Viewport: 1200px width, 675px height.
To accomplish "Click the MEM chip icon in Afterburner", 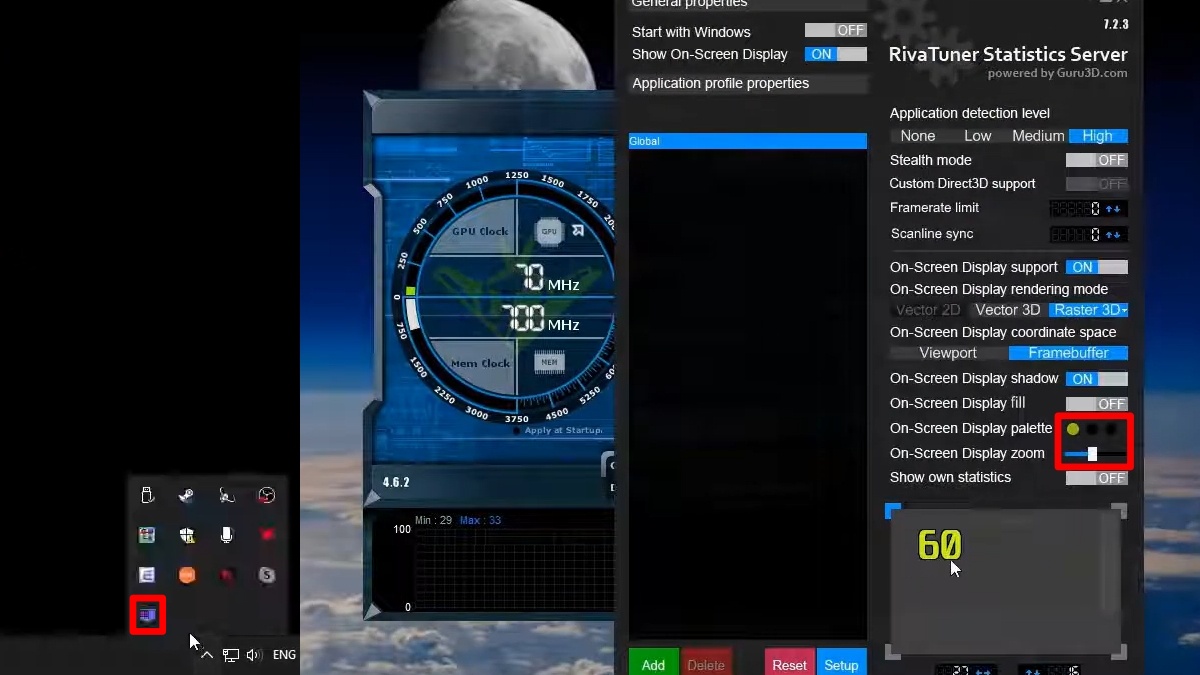I will (549, 362).
